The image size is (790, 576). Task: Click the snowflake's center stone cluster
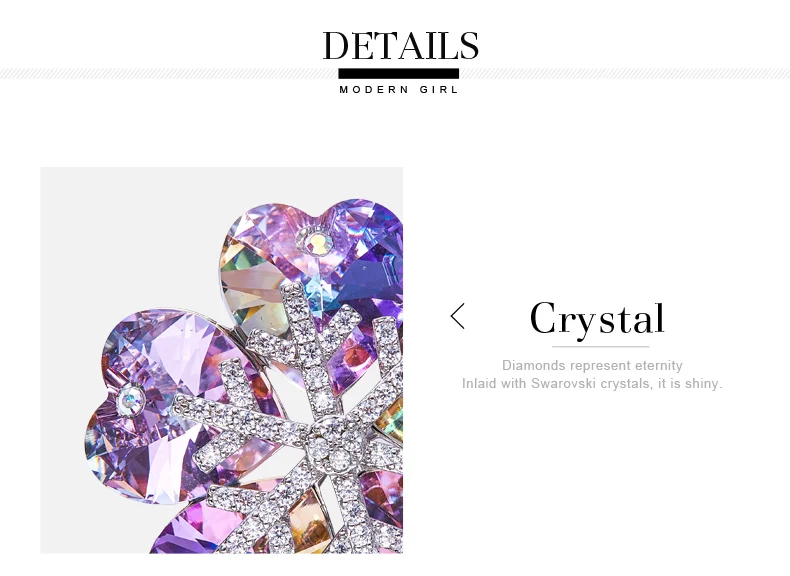point(326,441)
